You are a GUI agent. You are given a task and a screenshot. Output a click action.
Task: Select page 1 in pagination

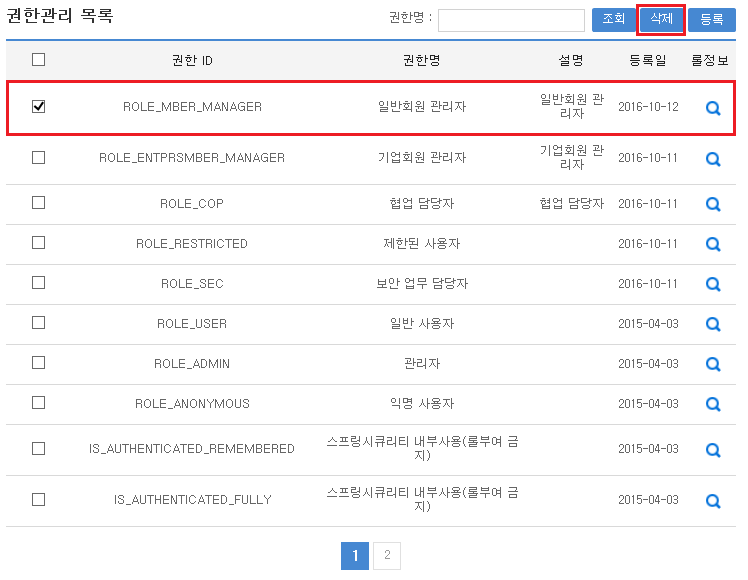pos(355,556)
